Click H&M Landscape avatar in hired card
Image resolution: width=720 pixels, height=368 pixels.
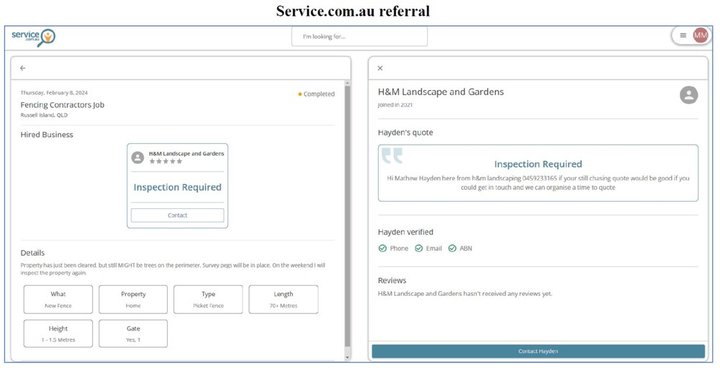point(138,158)
